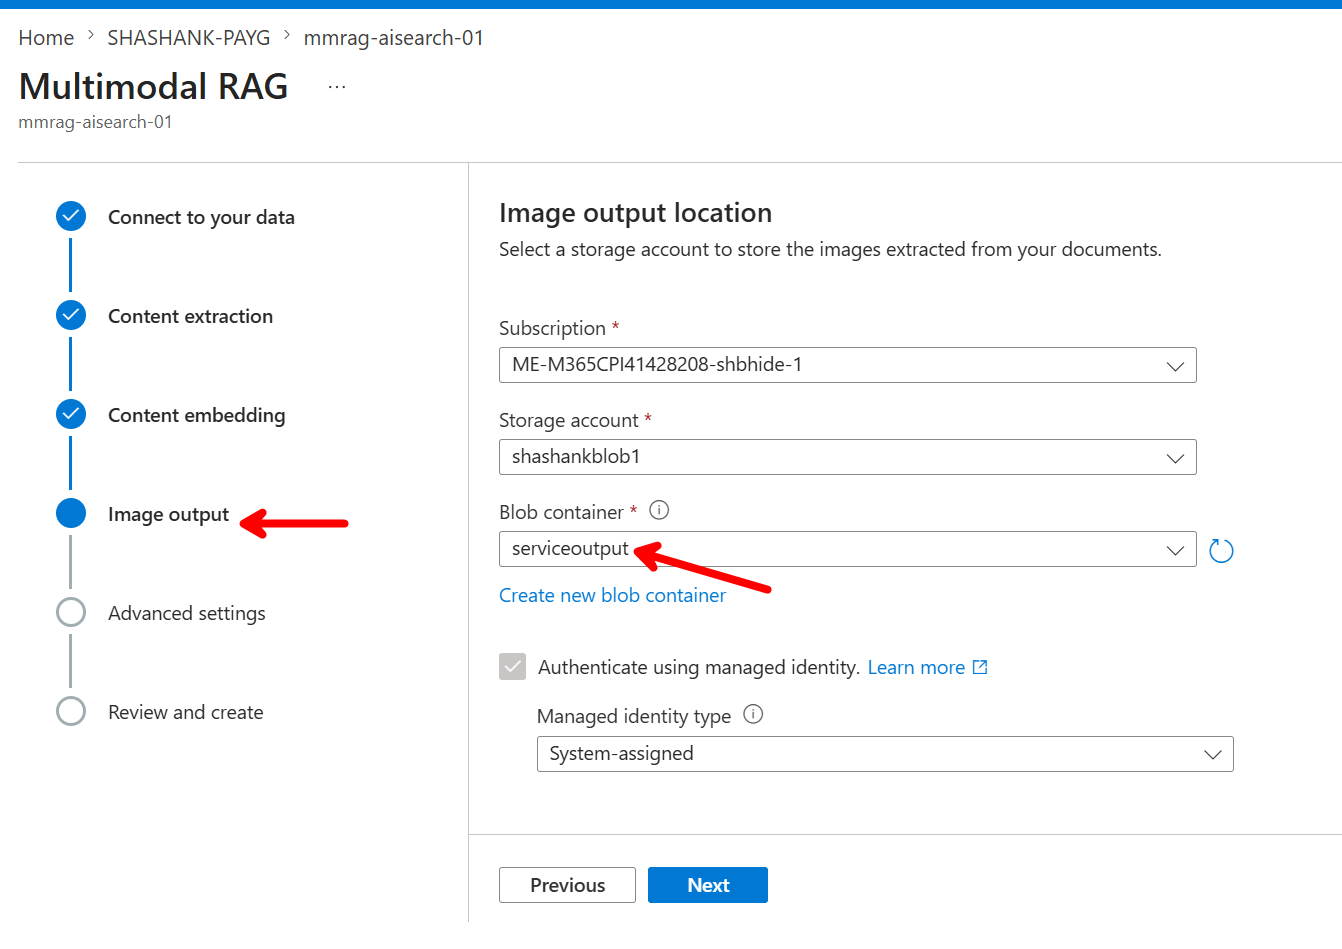Jump to the Review and create step
Viewport: 1342px width, 949px height.
186,712
